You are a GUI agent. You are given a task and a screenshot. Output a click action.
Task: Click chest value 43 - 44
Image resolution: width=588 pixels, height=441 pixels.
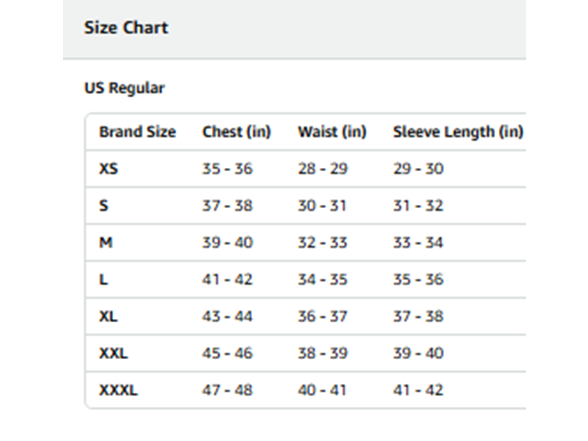pyautogui.click(x=227, y=316)
